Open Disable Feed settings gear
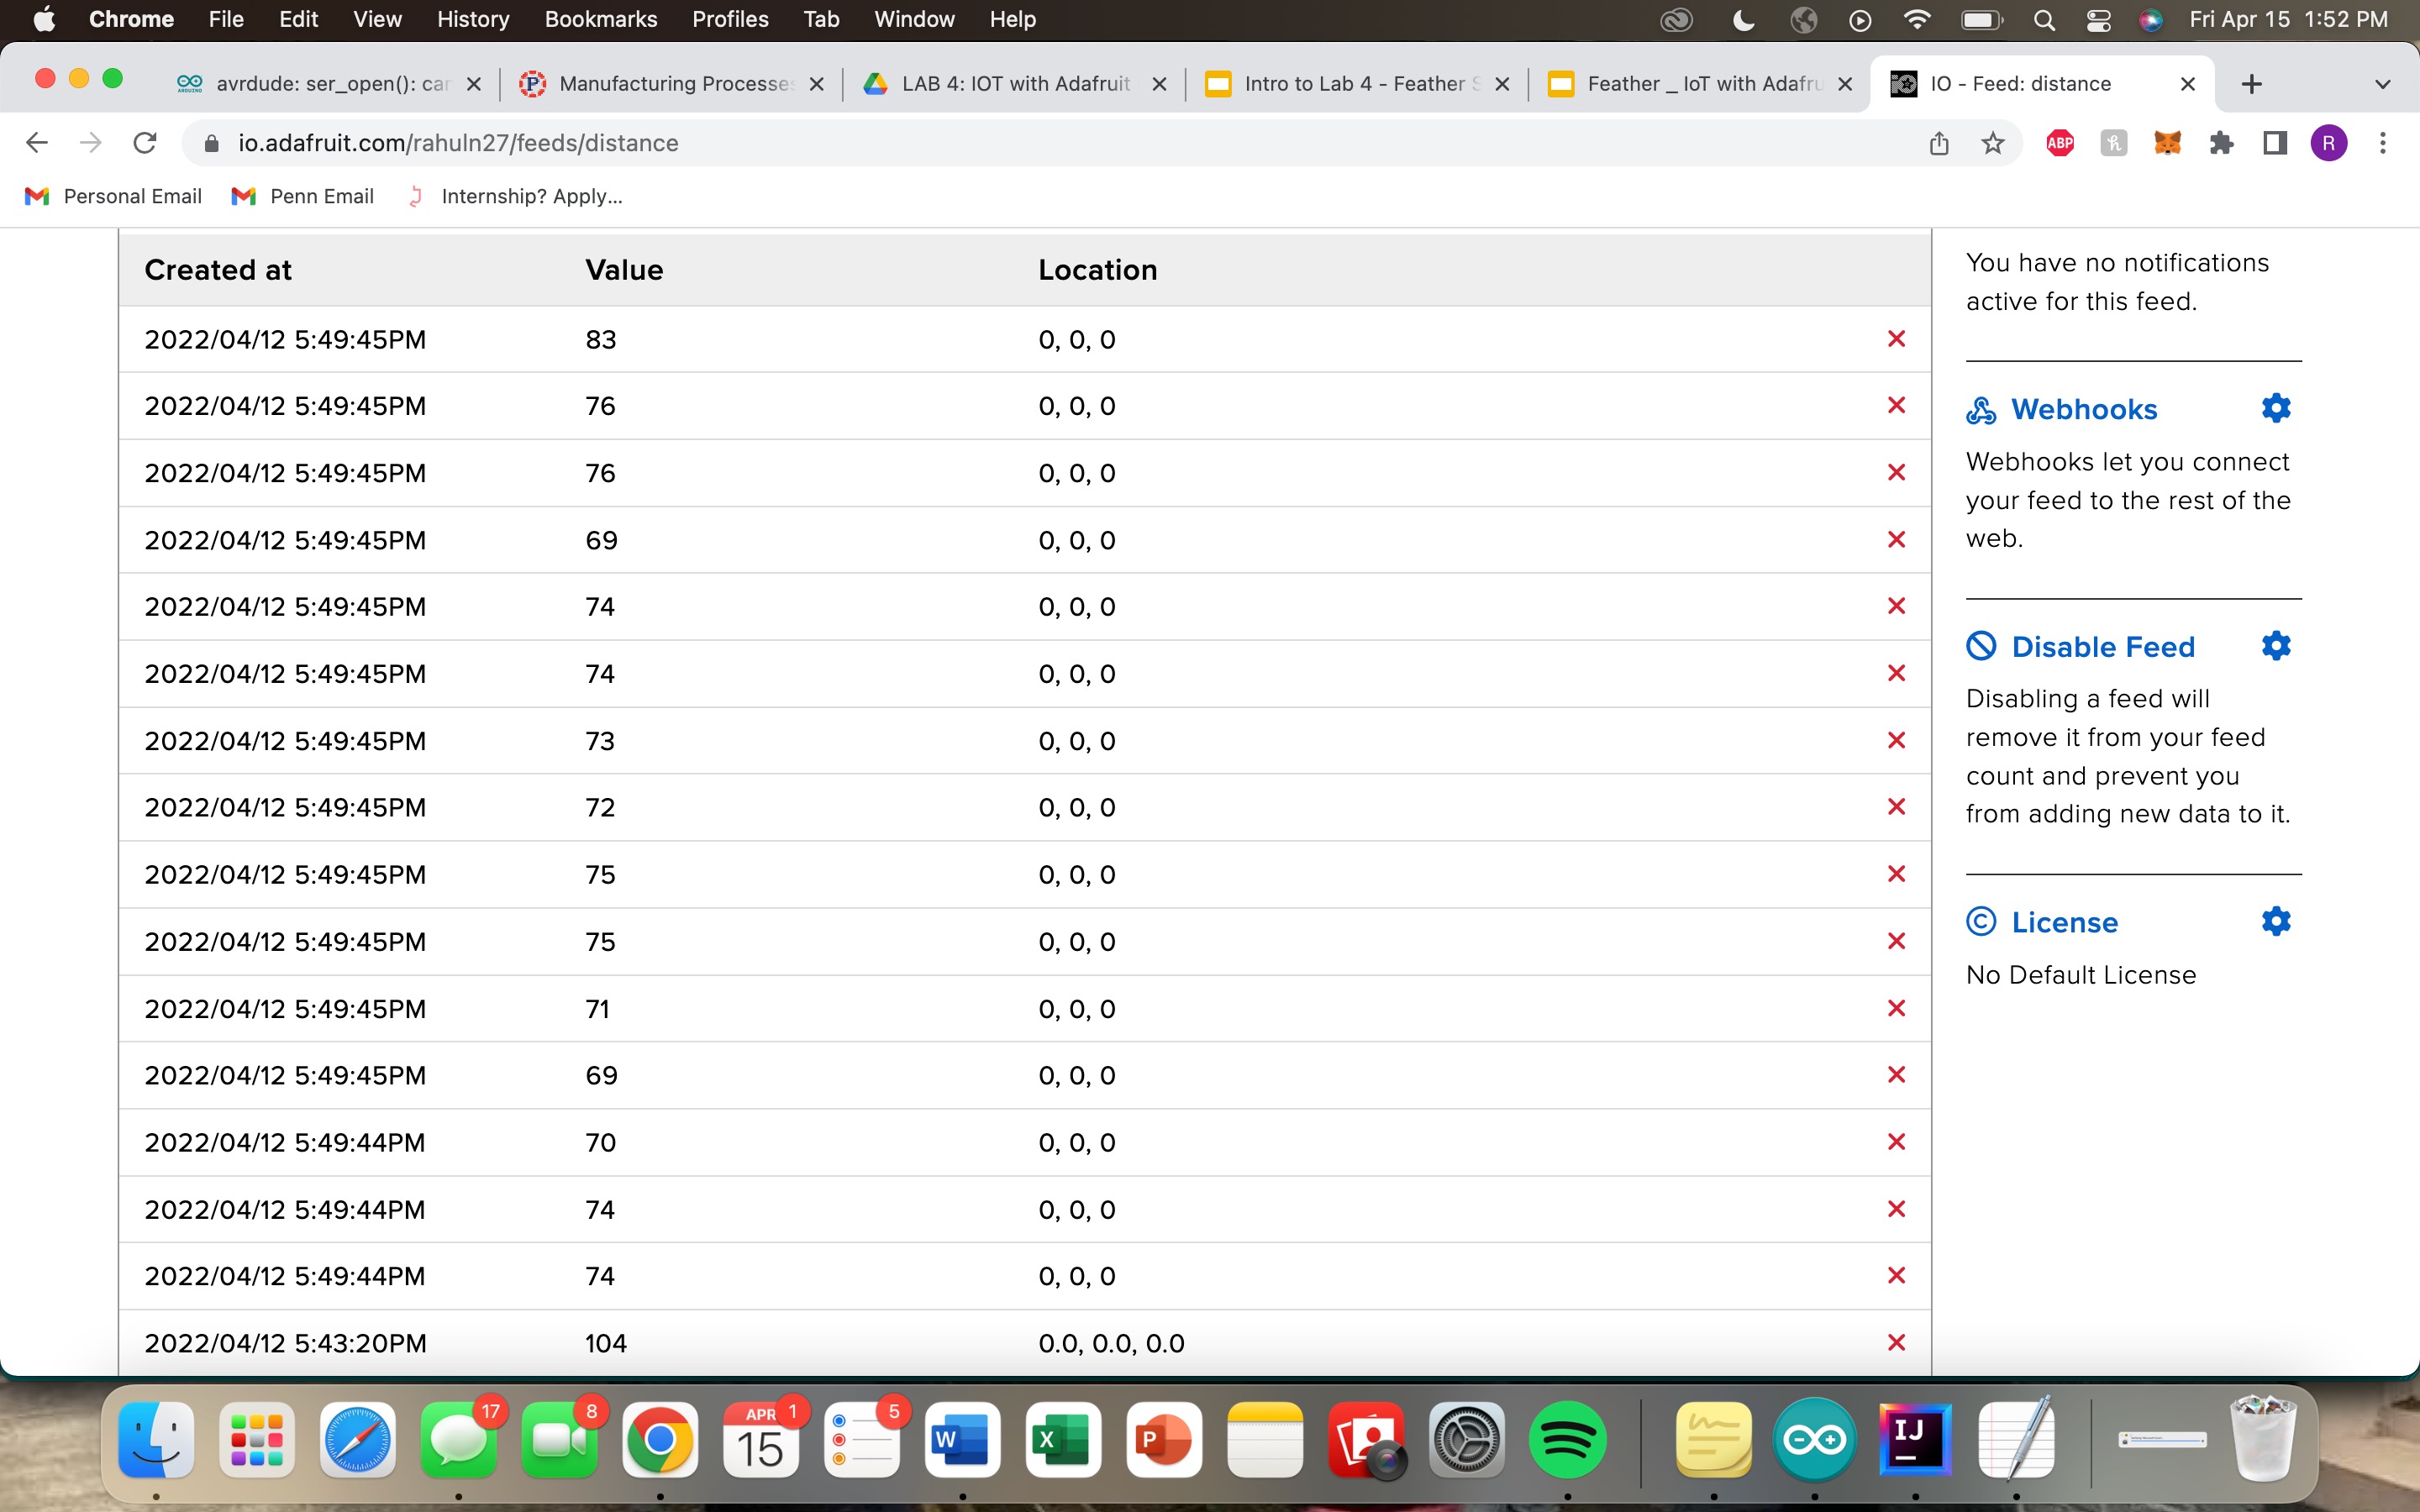This screenshot has width=2420, height=1512. (2275, 646)
